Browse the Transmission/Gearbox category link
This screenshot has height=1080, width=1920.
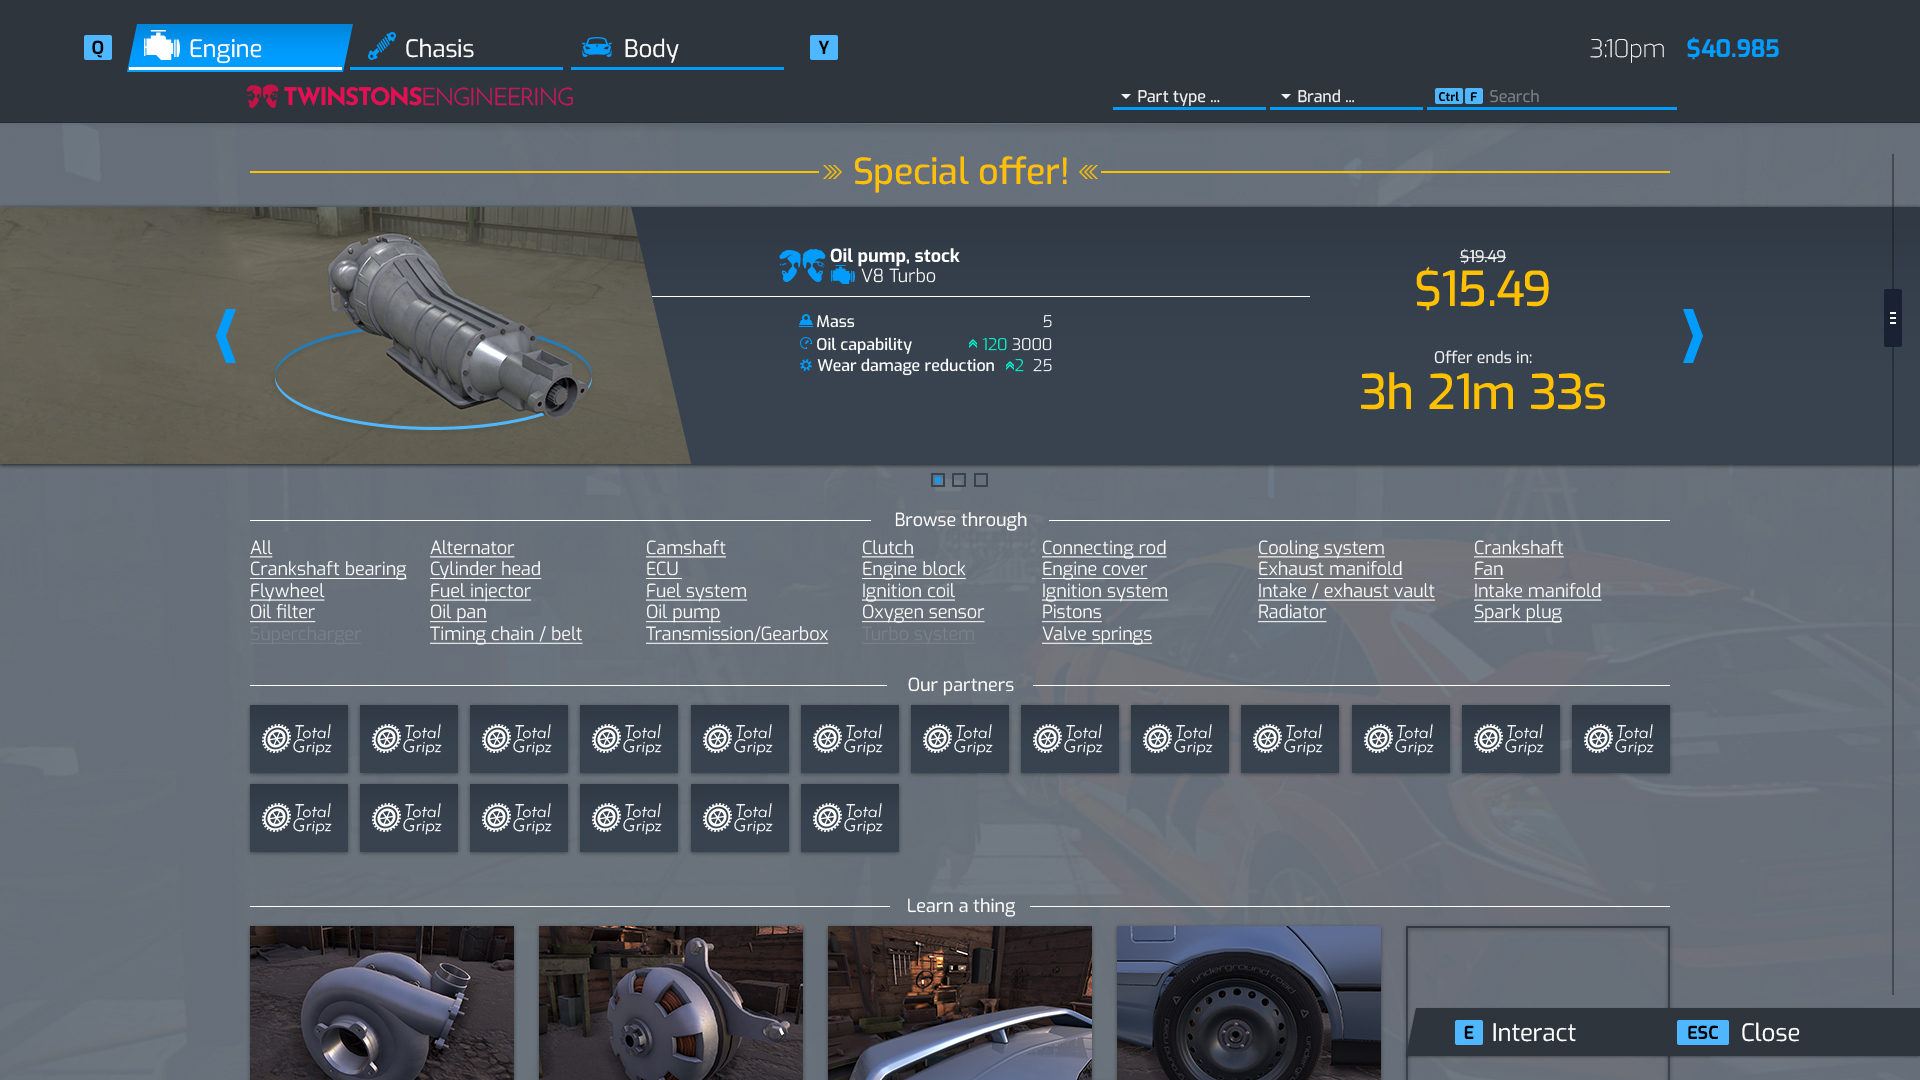coord(737,634)
